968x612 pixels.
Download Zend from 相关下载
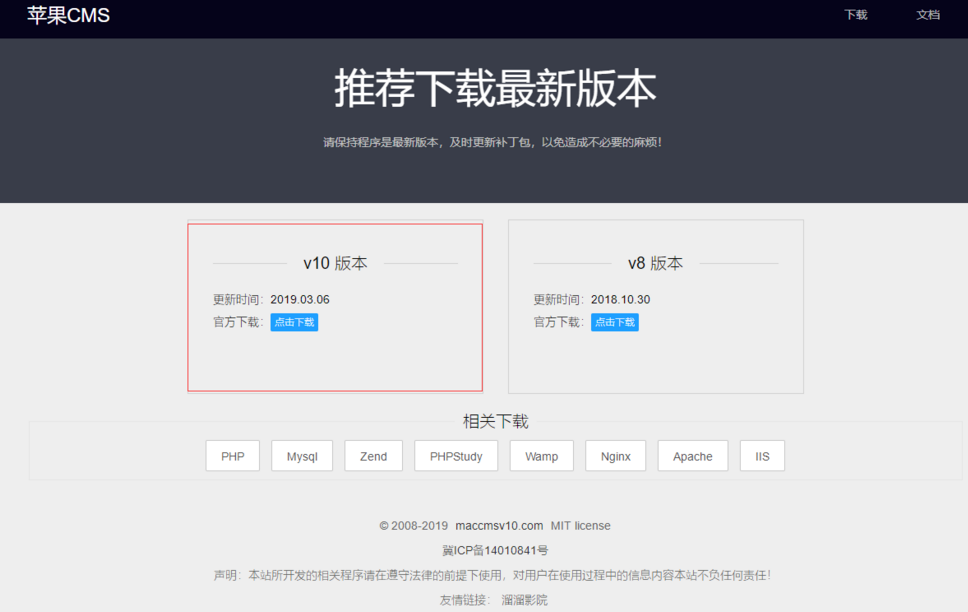[x=373, y=455]
